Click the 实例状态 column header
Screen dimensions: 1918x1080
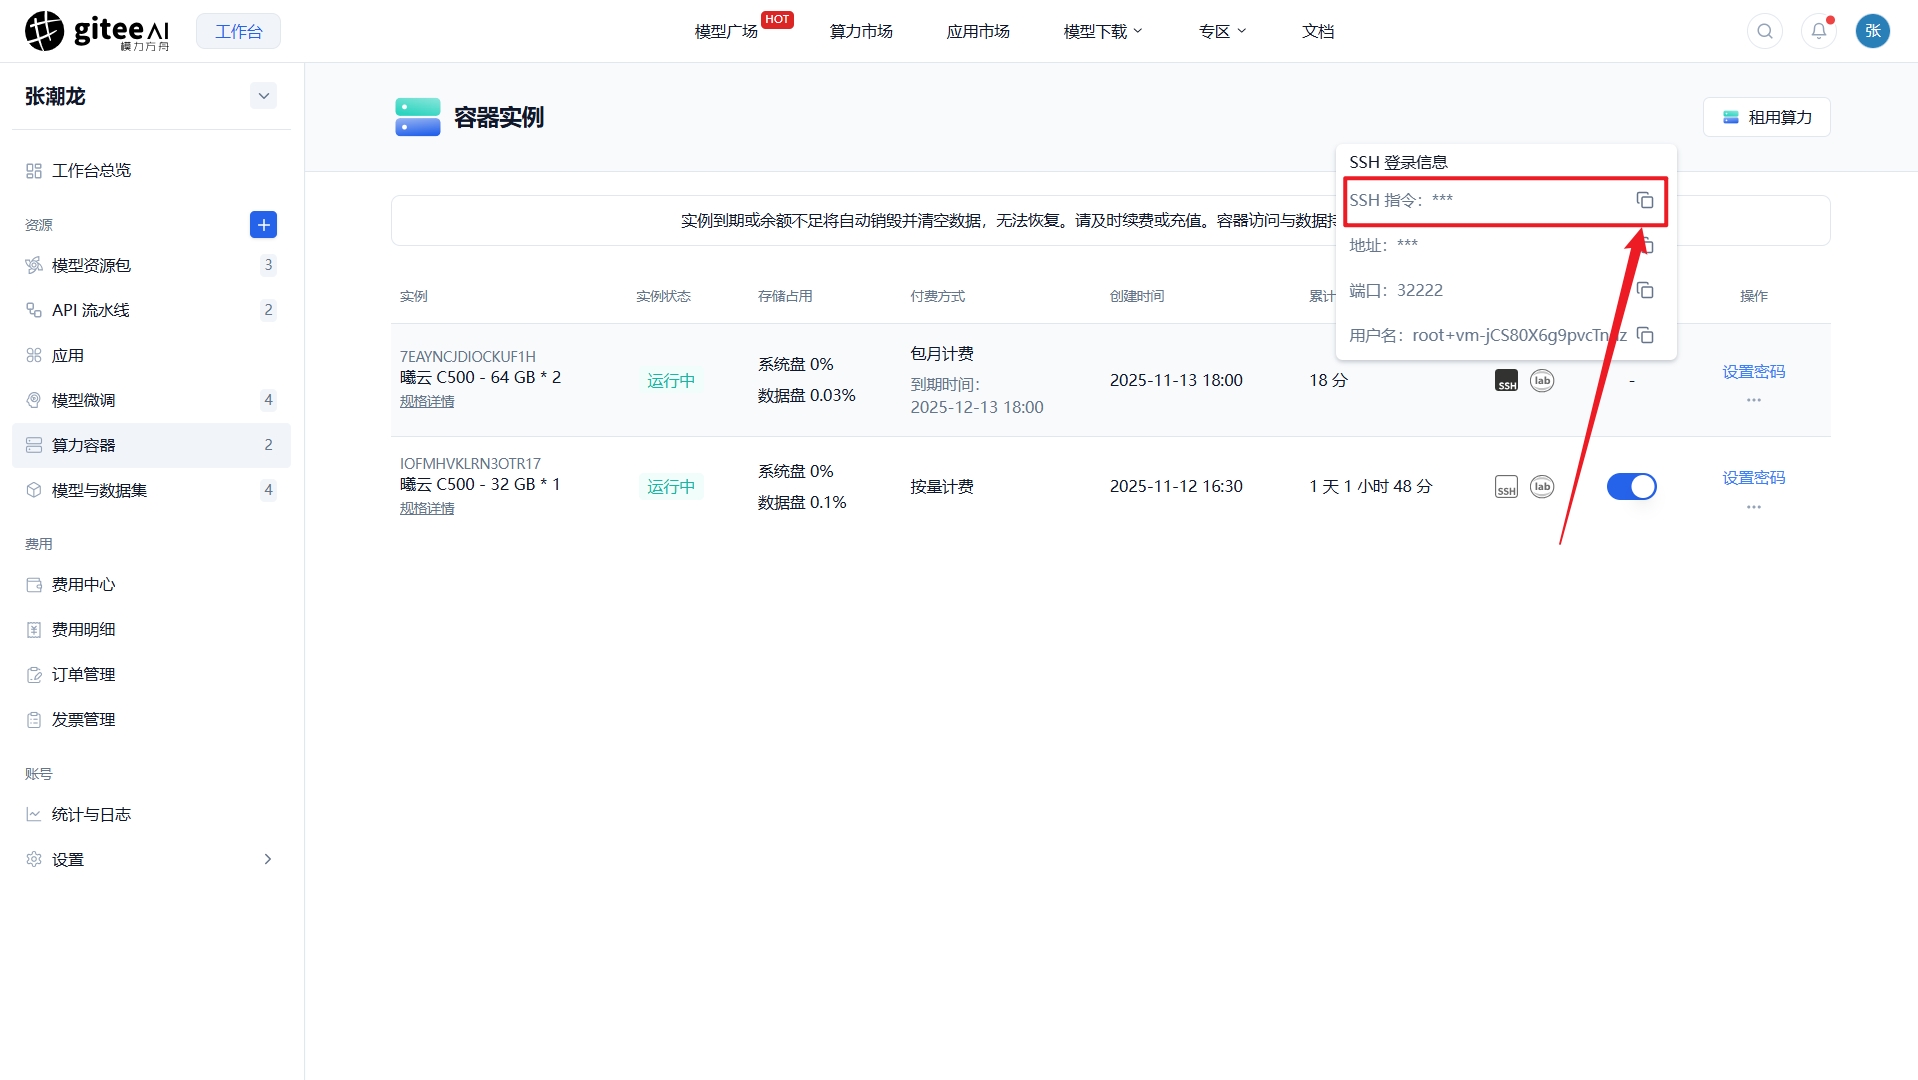663,296
